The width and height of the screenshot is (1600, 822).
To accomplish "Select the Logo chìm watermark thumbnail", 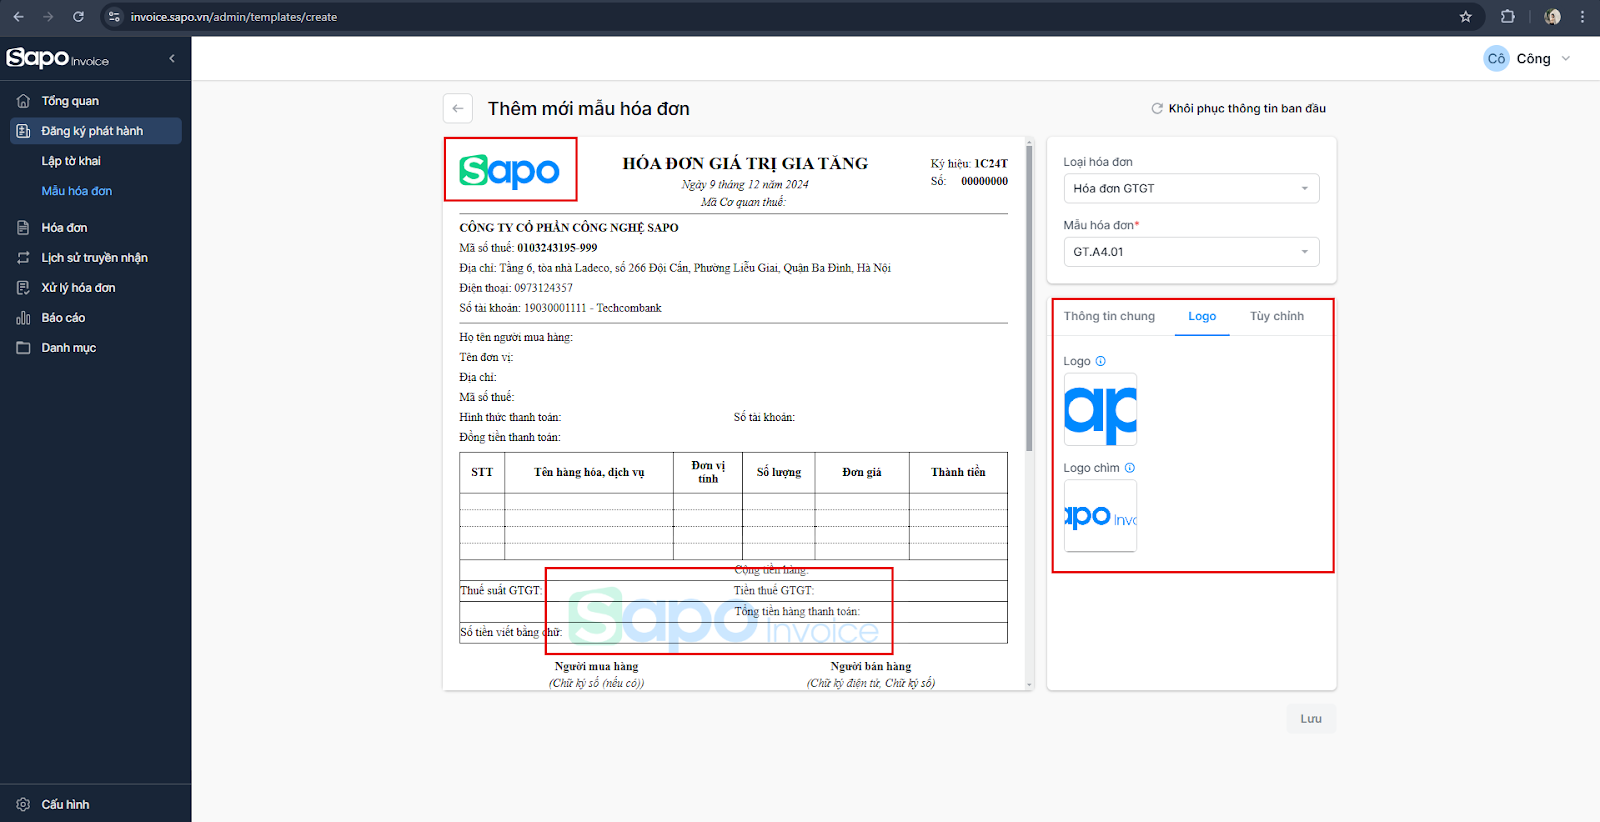I will pos(1100,516).
